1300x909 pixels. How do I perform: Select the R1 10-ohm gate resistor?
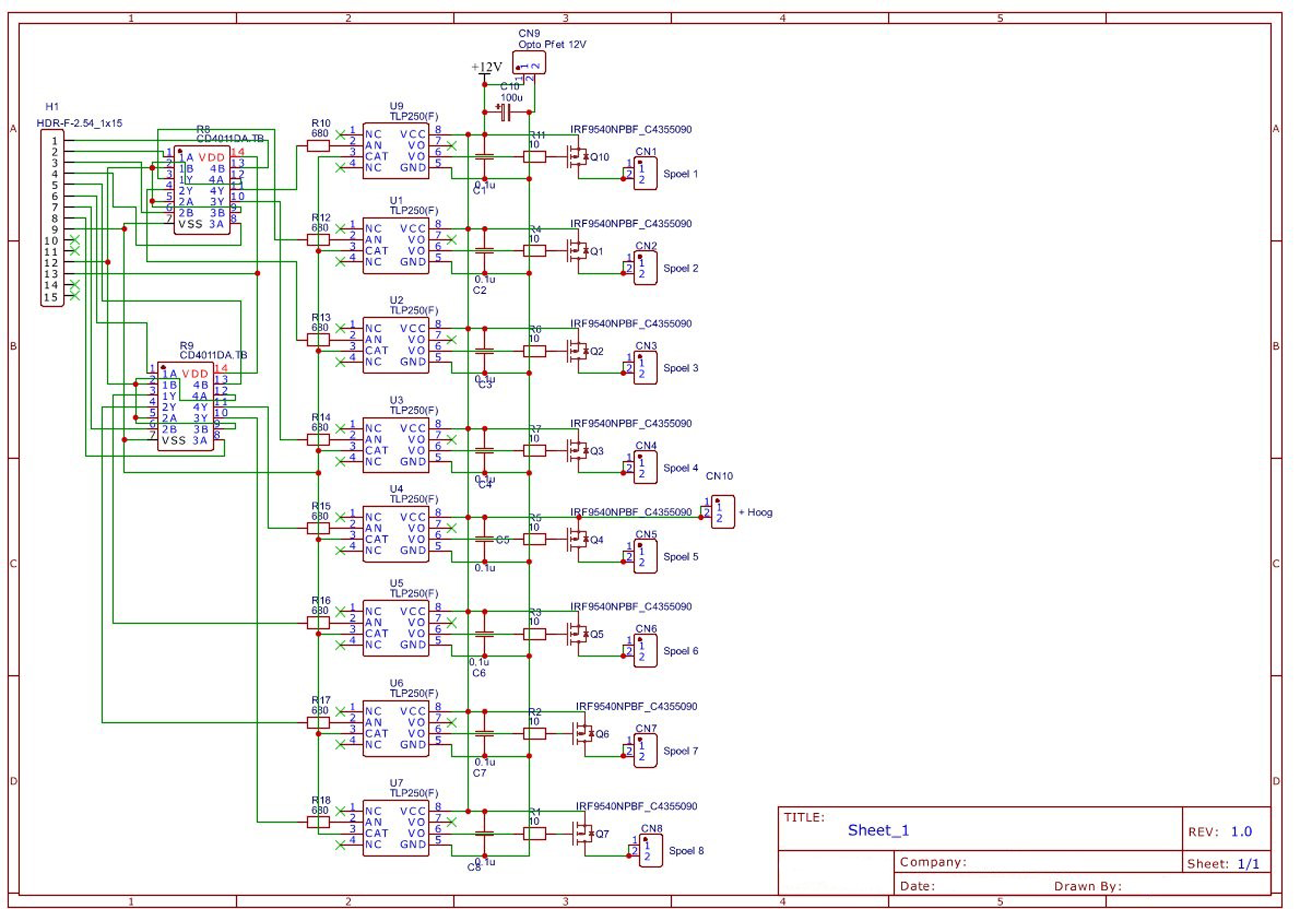535,833
